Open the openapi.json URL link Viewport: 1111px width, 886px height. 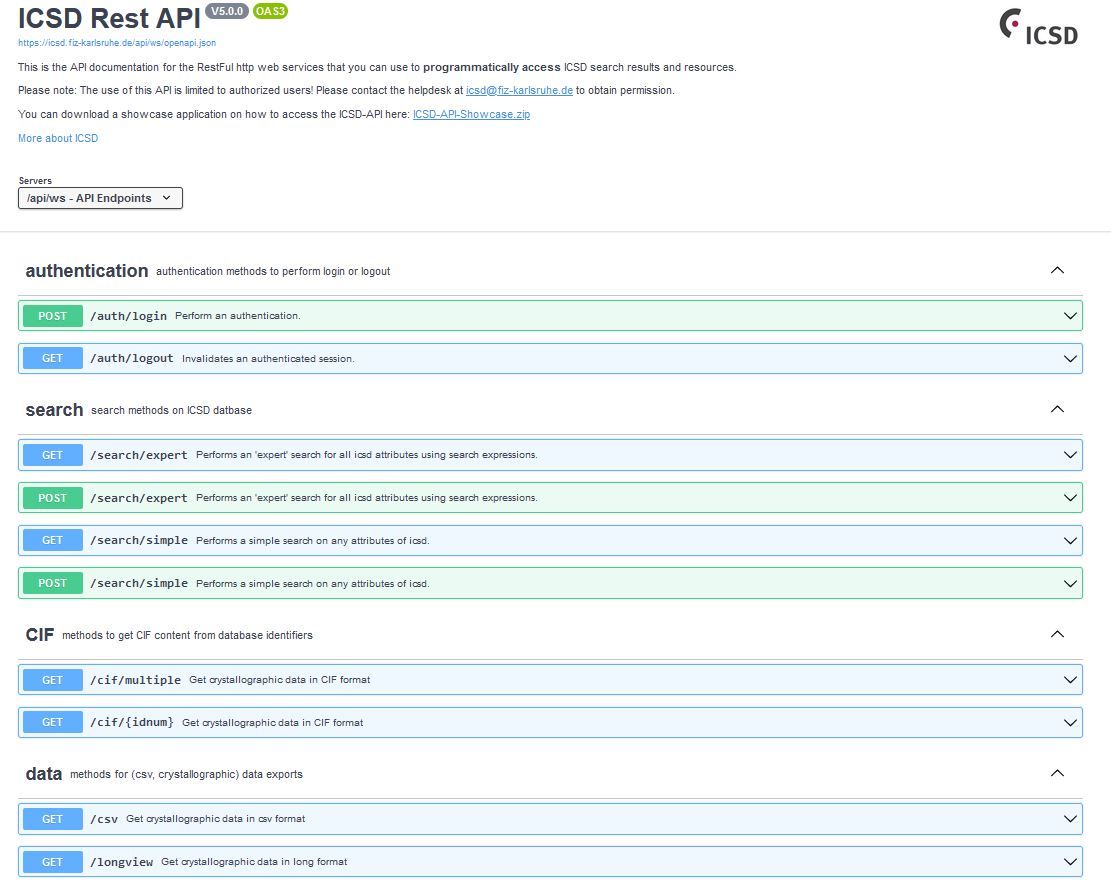tap(117, 43)
